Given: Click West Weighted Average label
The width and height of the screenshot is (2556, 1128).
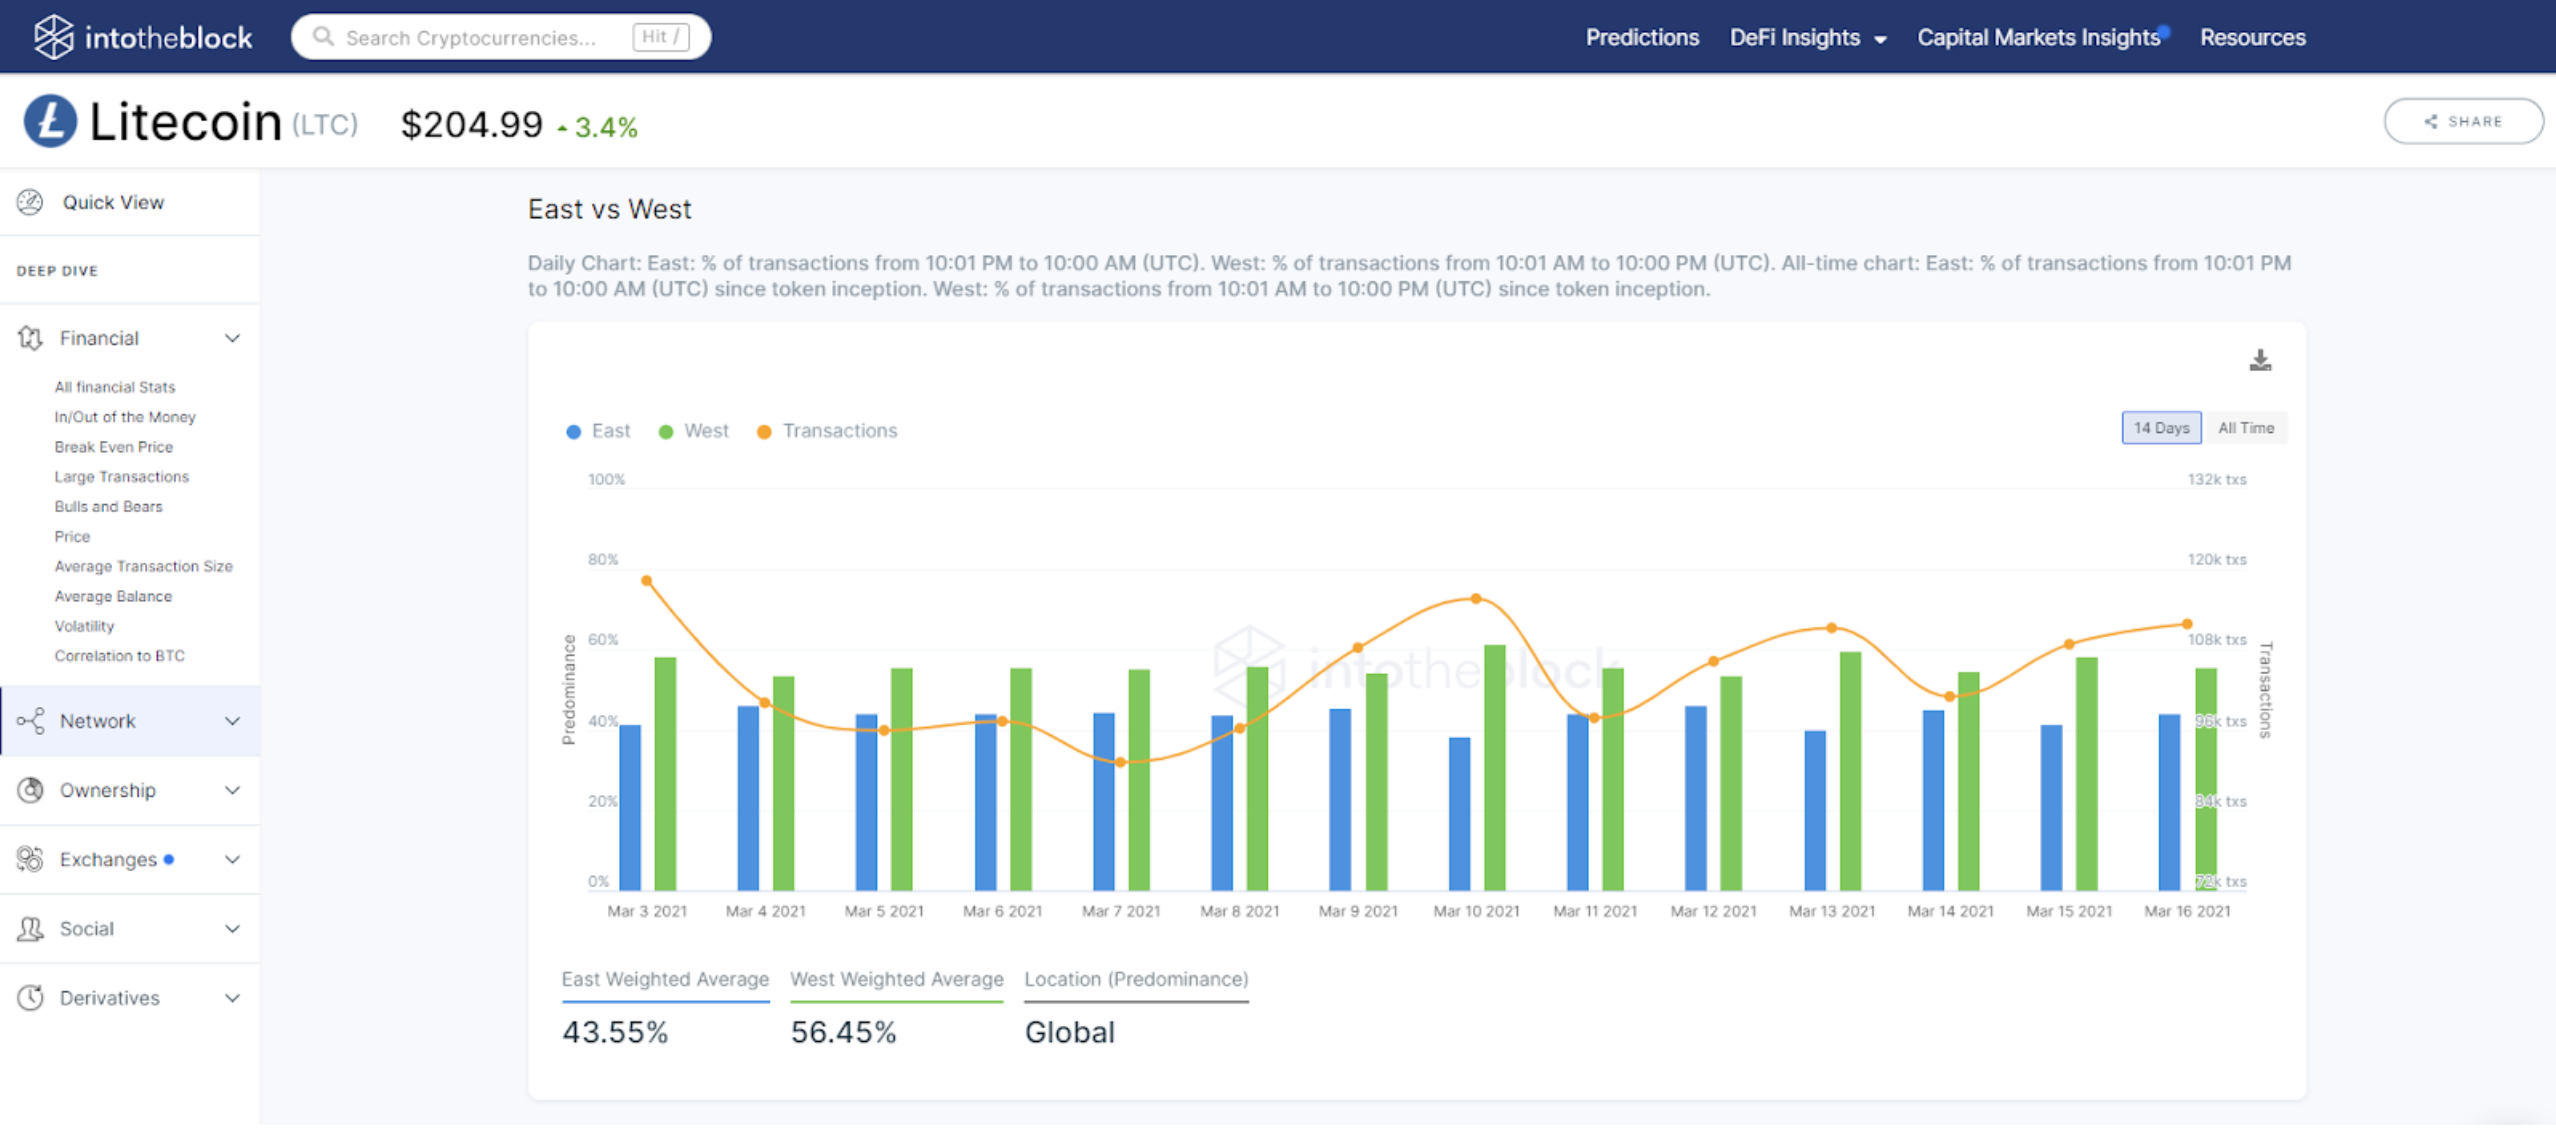Looking at the screenshot, I should pos(896,979).
